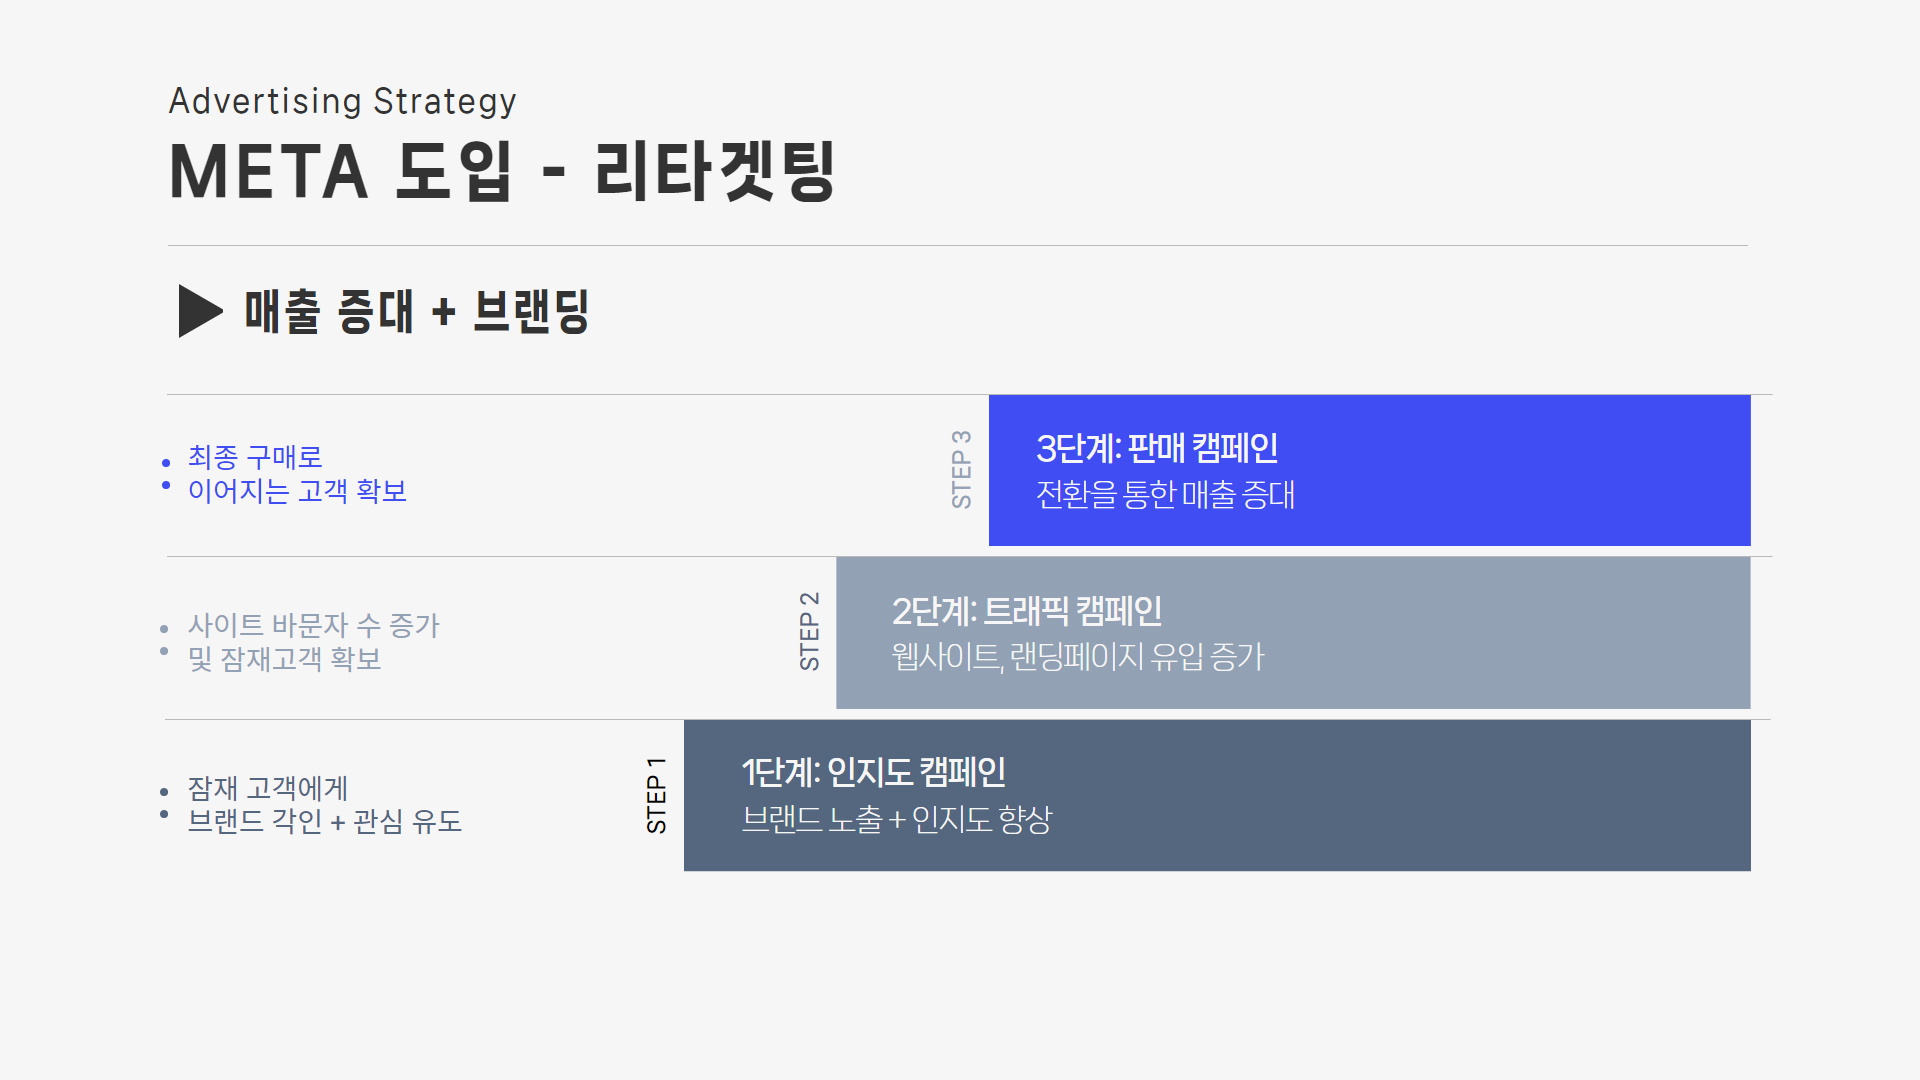Click the '및 잠재고객 확보' text line
Image resolution: width=1920 pixels, height=1080 pixels.
285,659
